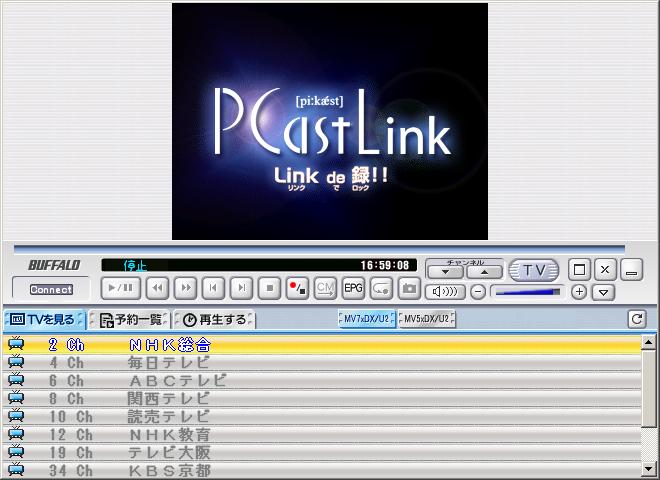Viewport: 660px width, 480px height.
Task: Click the CM skip button
Action: click(325, 288)
